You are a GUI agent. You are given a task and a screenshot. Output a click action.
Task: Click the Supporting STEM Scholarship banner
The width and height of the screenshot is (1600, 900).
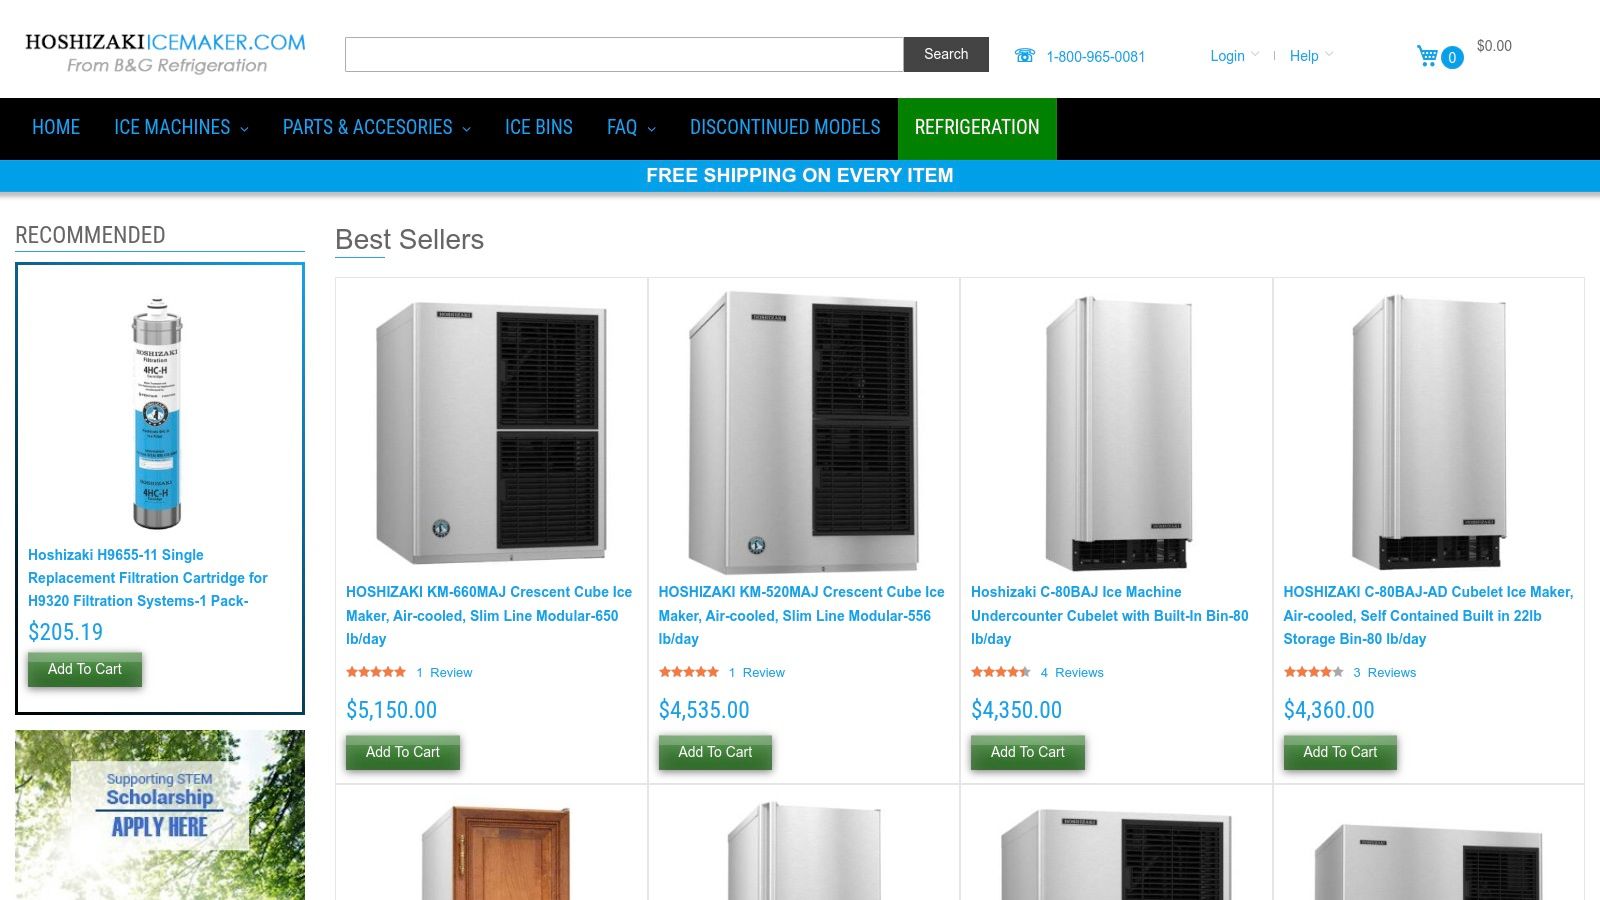tap(160, 815)
